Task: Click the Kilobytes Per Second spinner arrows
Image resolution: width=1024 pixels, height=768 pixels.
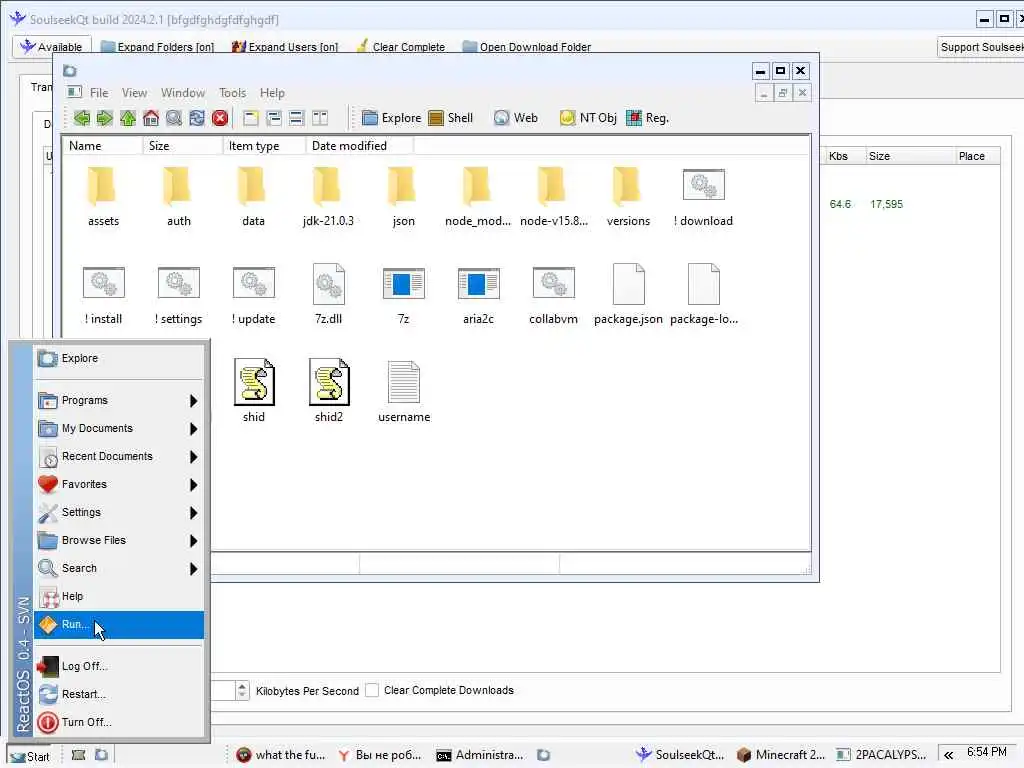Action: point(242,690)
